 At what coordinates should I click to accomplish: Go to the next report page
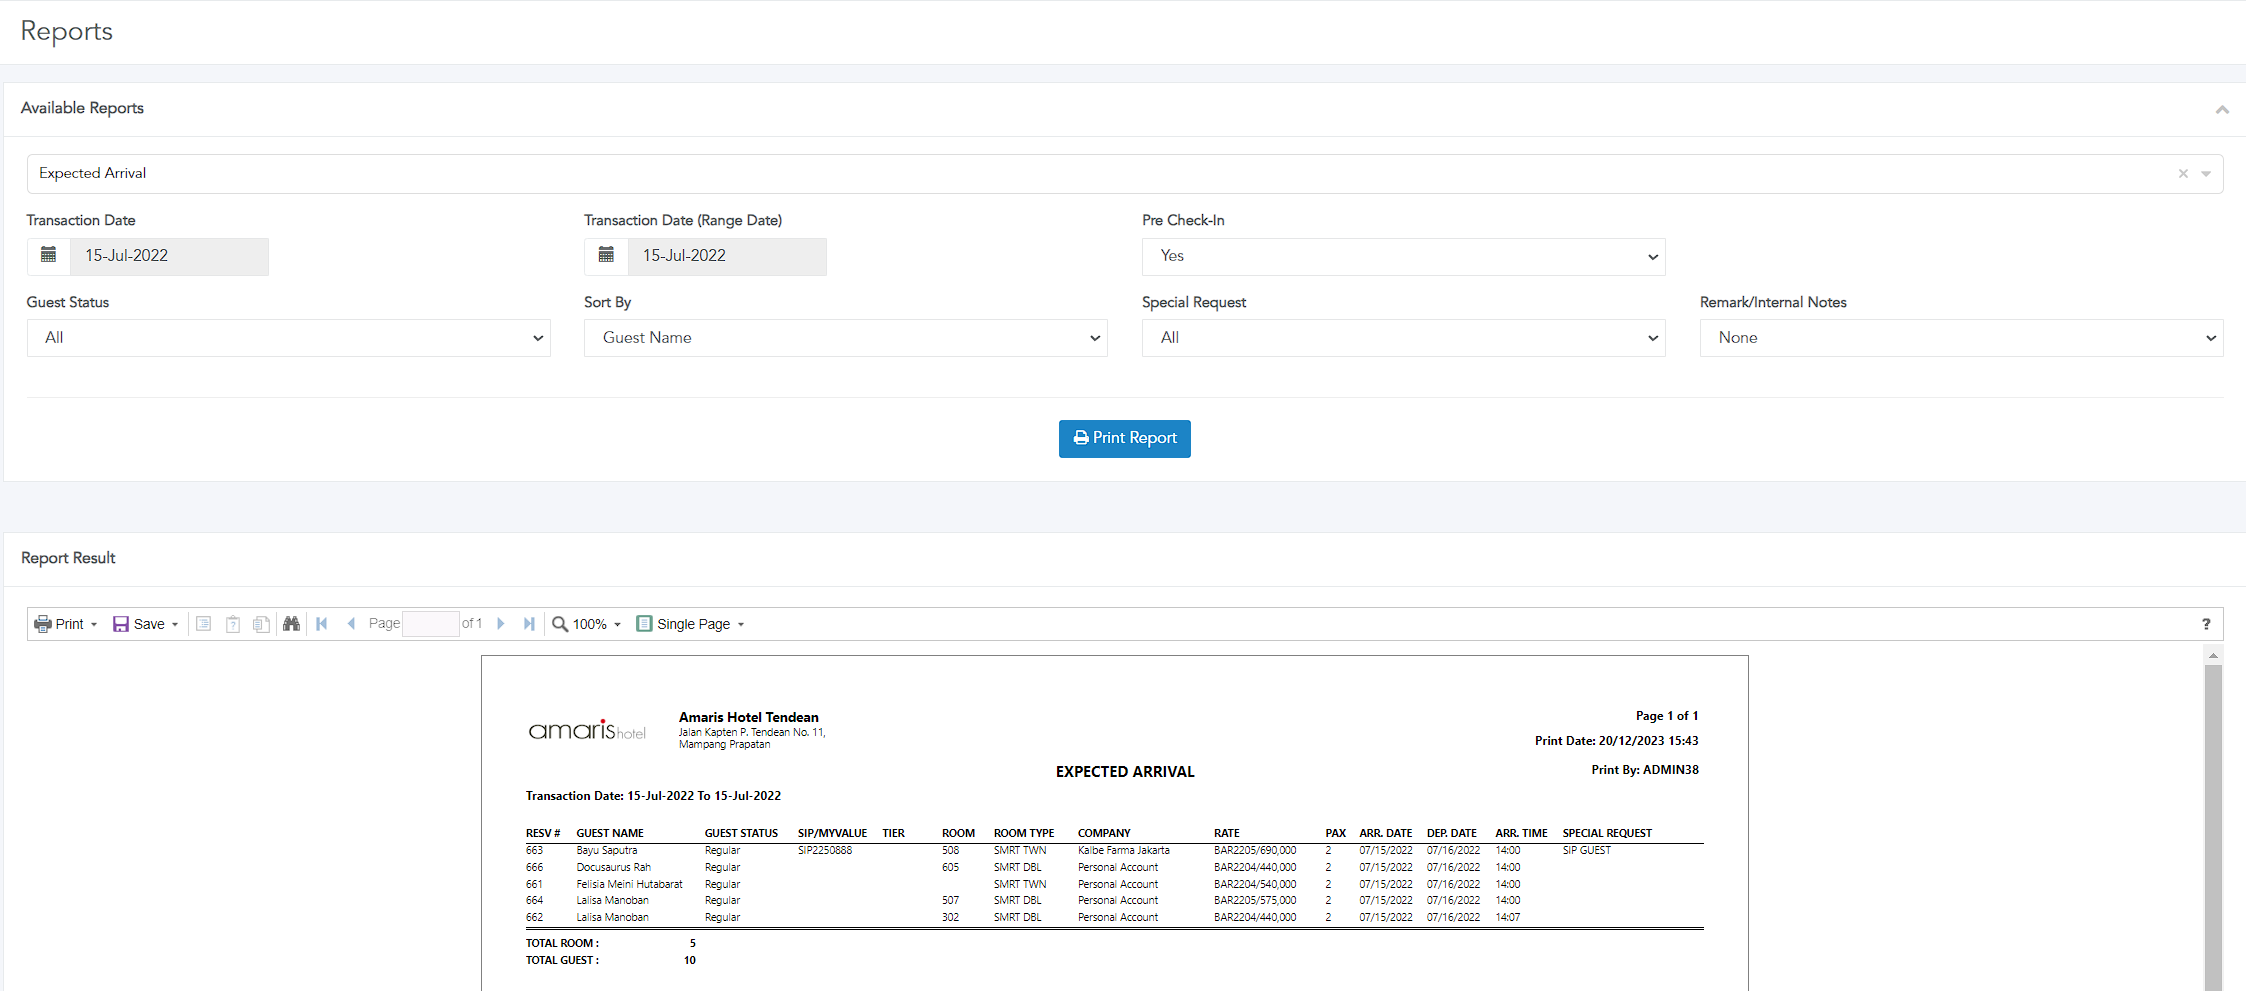[x=501, y=624]
